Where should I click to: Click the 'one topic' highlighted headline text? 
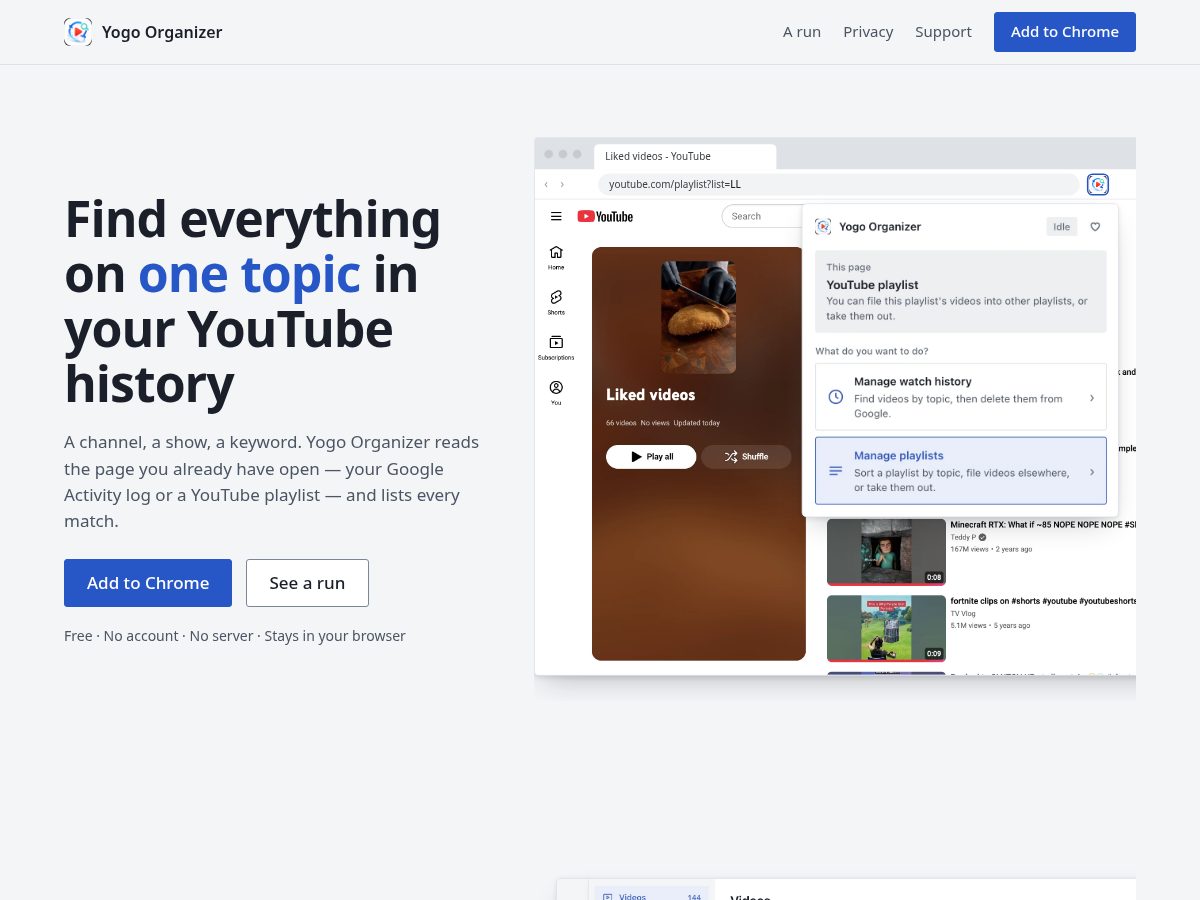pyautogui.click(x=249, y=274)
